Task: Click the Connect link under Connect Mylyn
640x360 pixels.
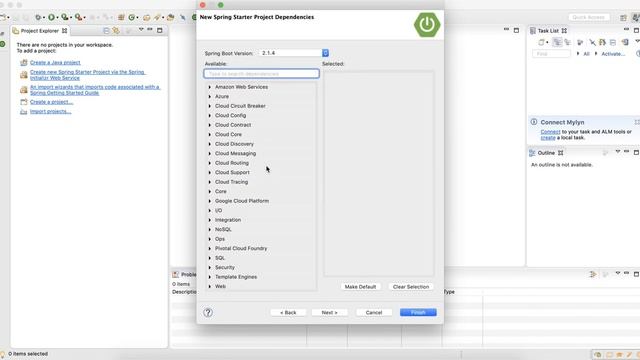Action: click(x=550, y=132)
